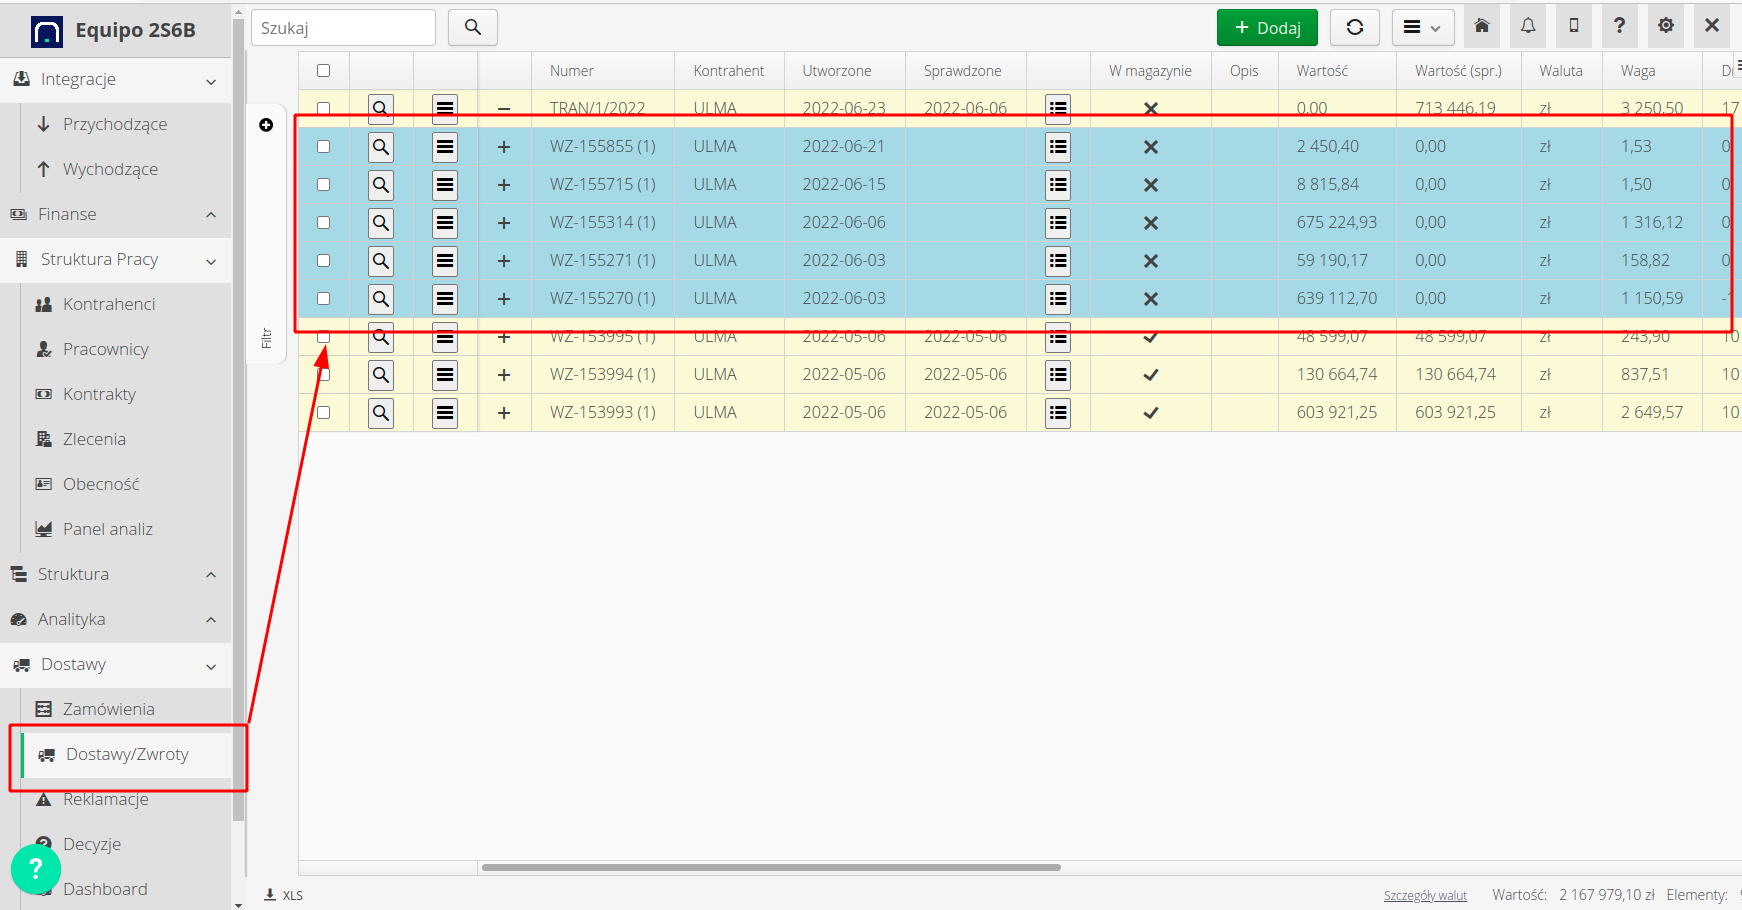Screen dimensions: 1742x910
Task: Preview details of WZ-155855 with magnifier
Action: pos(380,146)
